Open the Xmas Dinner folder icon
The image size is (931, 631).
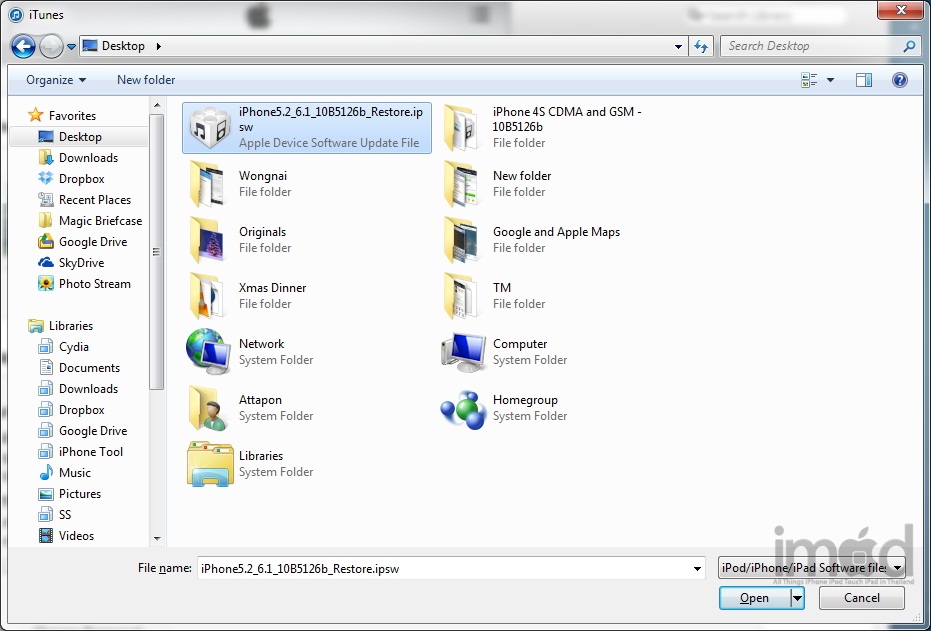pyautogui.click(x=208, y=296)
